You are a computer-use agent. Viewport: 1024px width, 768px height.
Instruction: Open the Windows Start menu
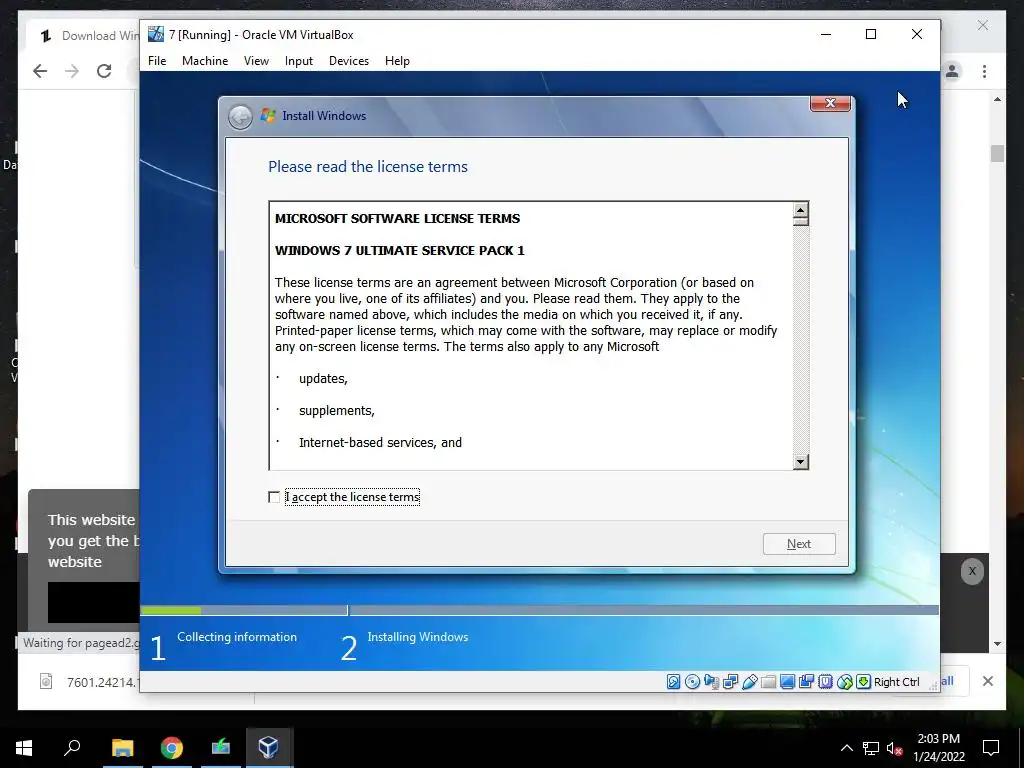click(x=24, y=748)
